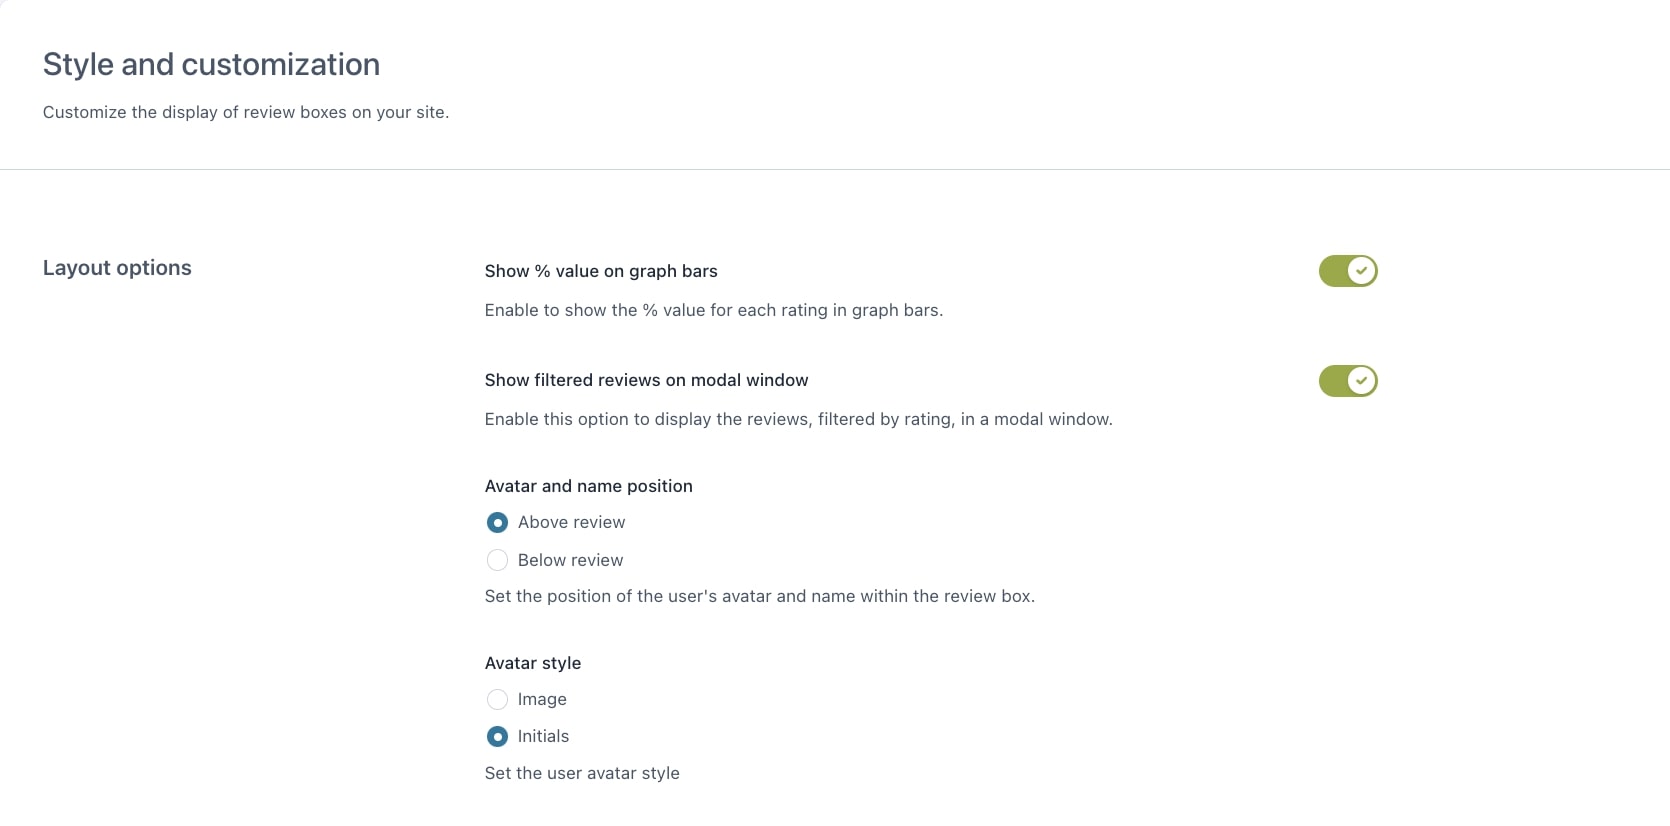Click the 'Layout options' section title
The width and height of the screenshot is (1670, 826).
click(117, 268)
